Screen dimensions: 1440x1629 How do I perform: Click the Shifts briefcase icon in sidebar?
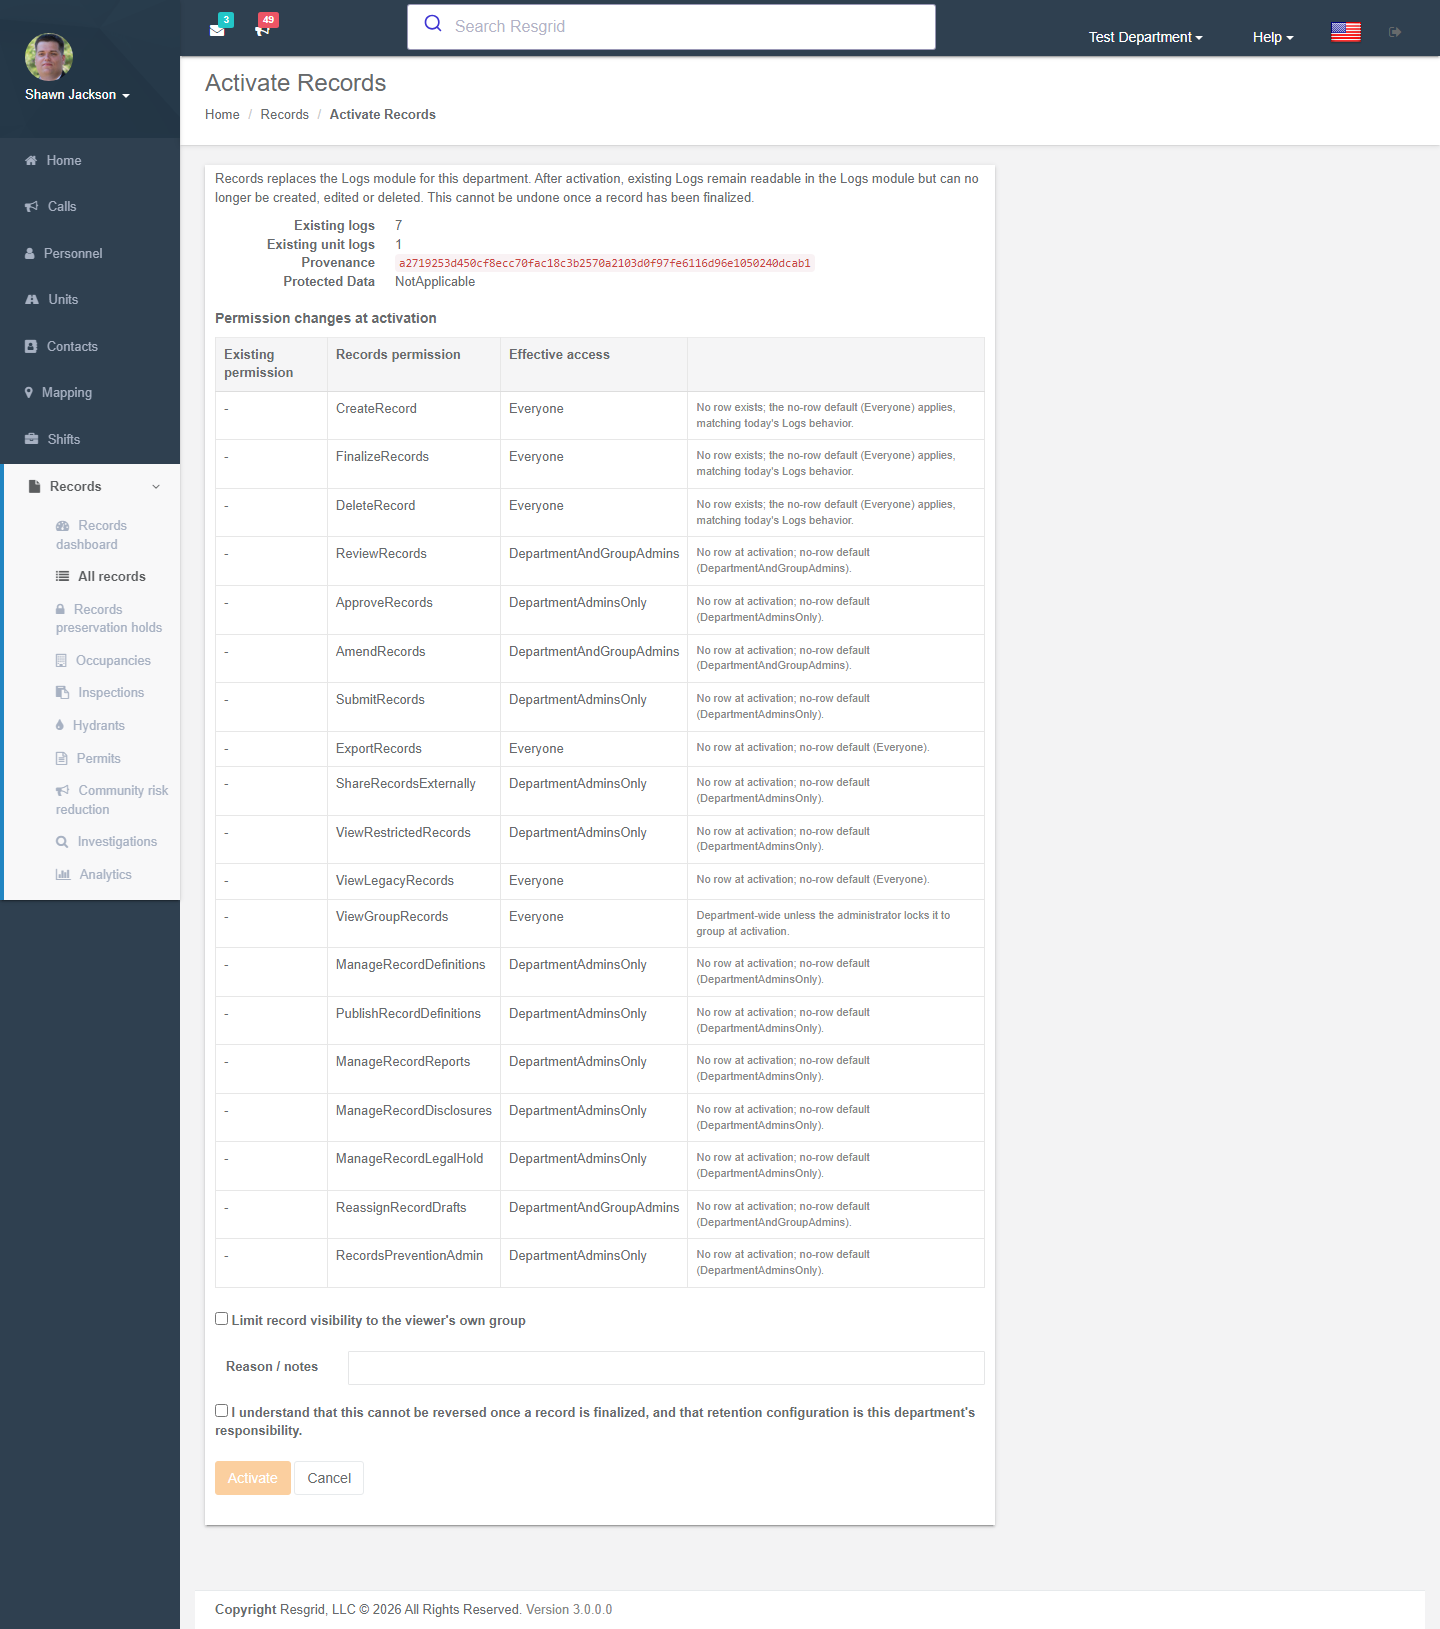31,440
